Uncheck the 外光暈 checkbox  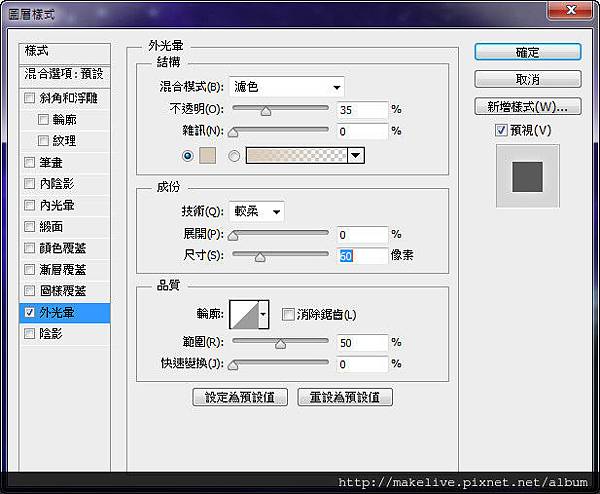pos(29,313)
